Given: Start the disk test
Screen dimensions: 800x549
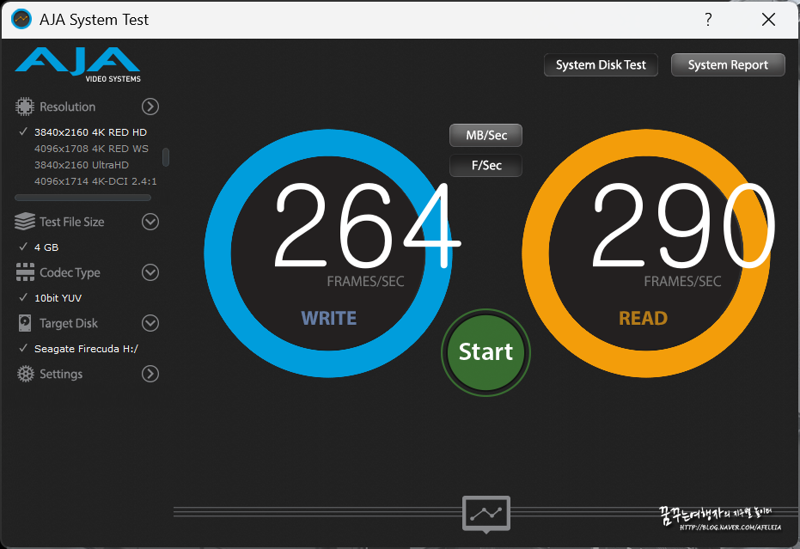Looking at the screenshot, I should [x=486, y=352].
